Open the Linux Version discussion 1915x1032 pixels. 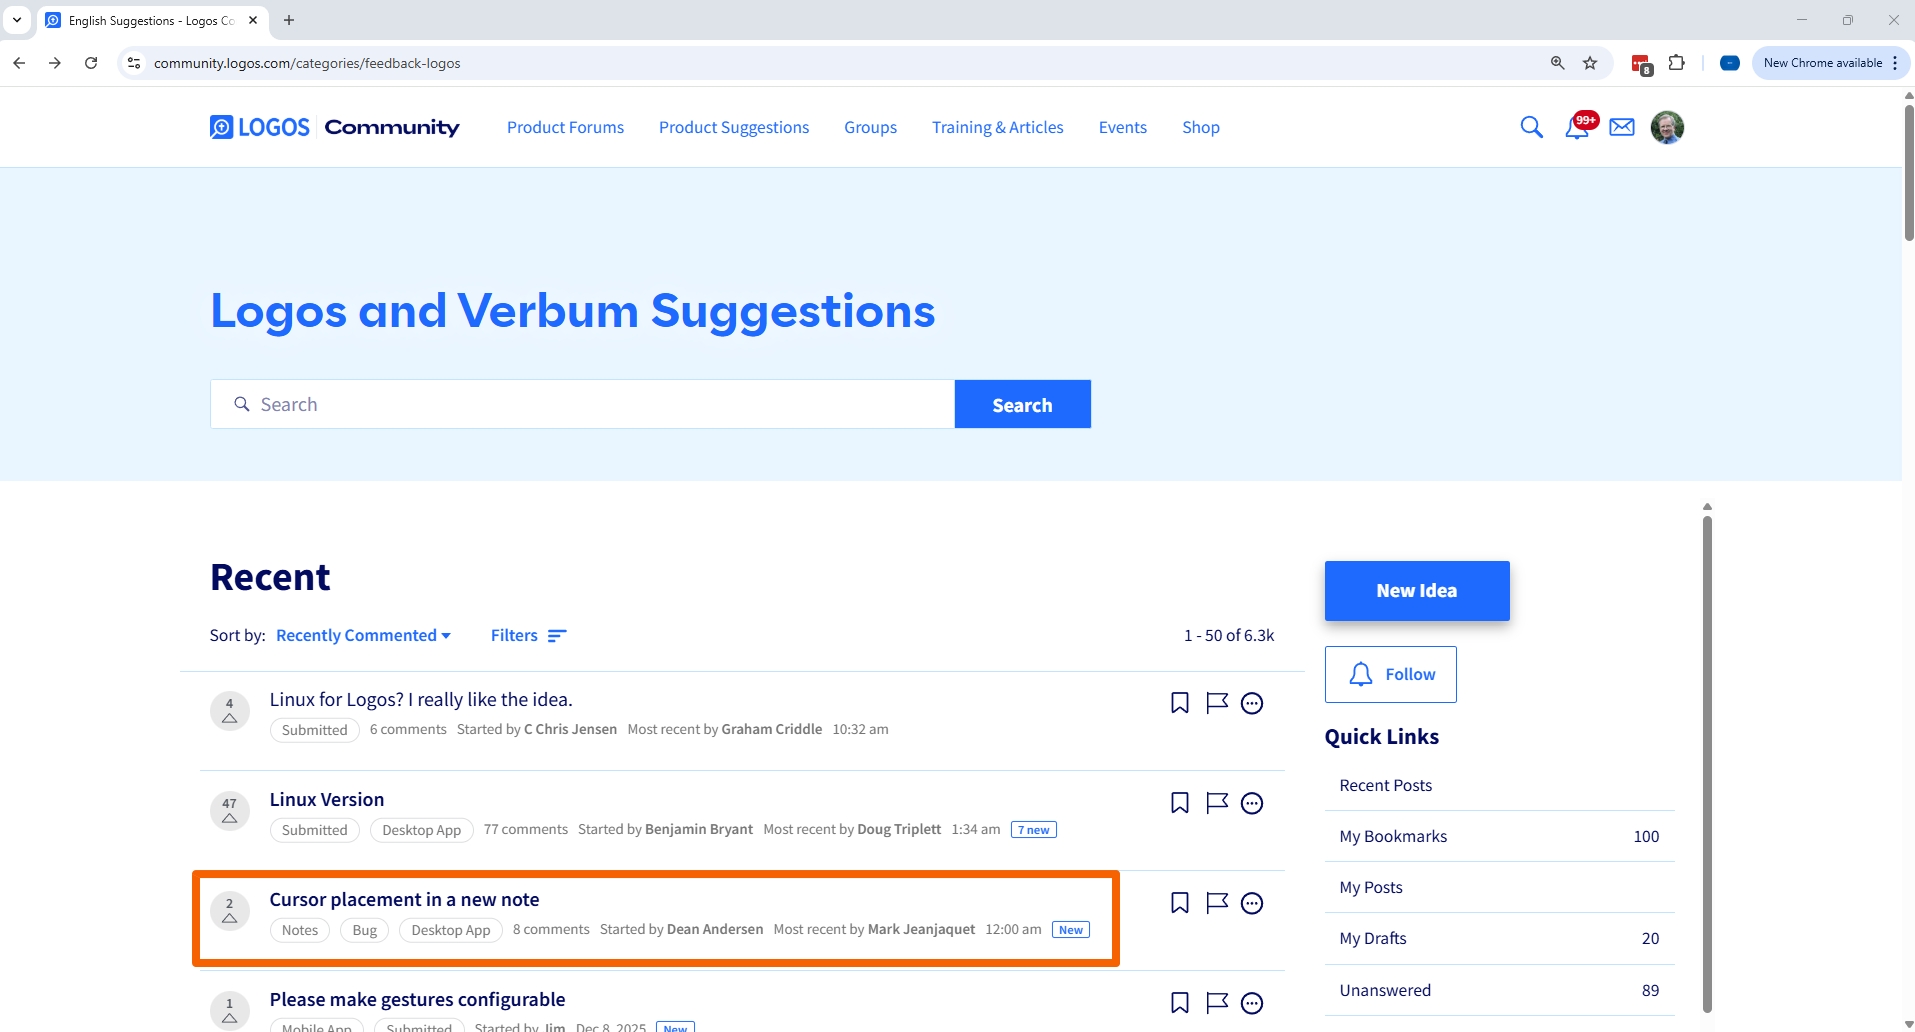tap(327, 800)
